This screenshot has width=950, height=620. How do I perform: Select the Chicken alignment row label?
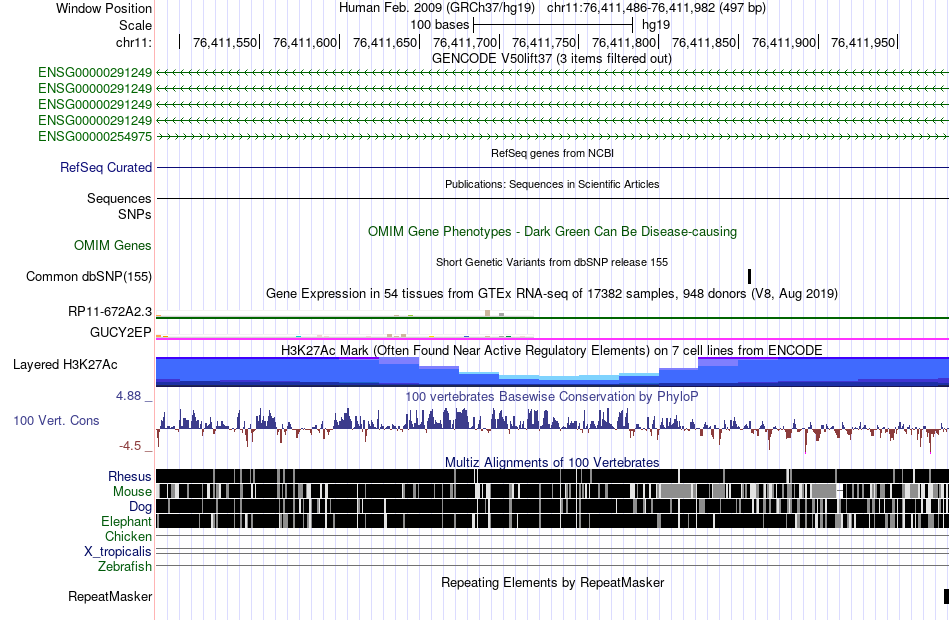[128, 536]
